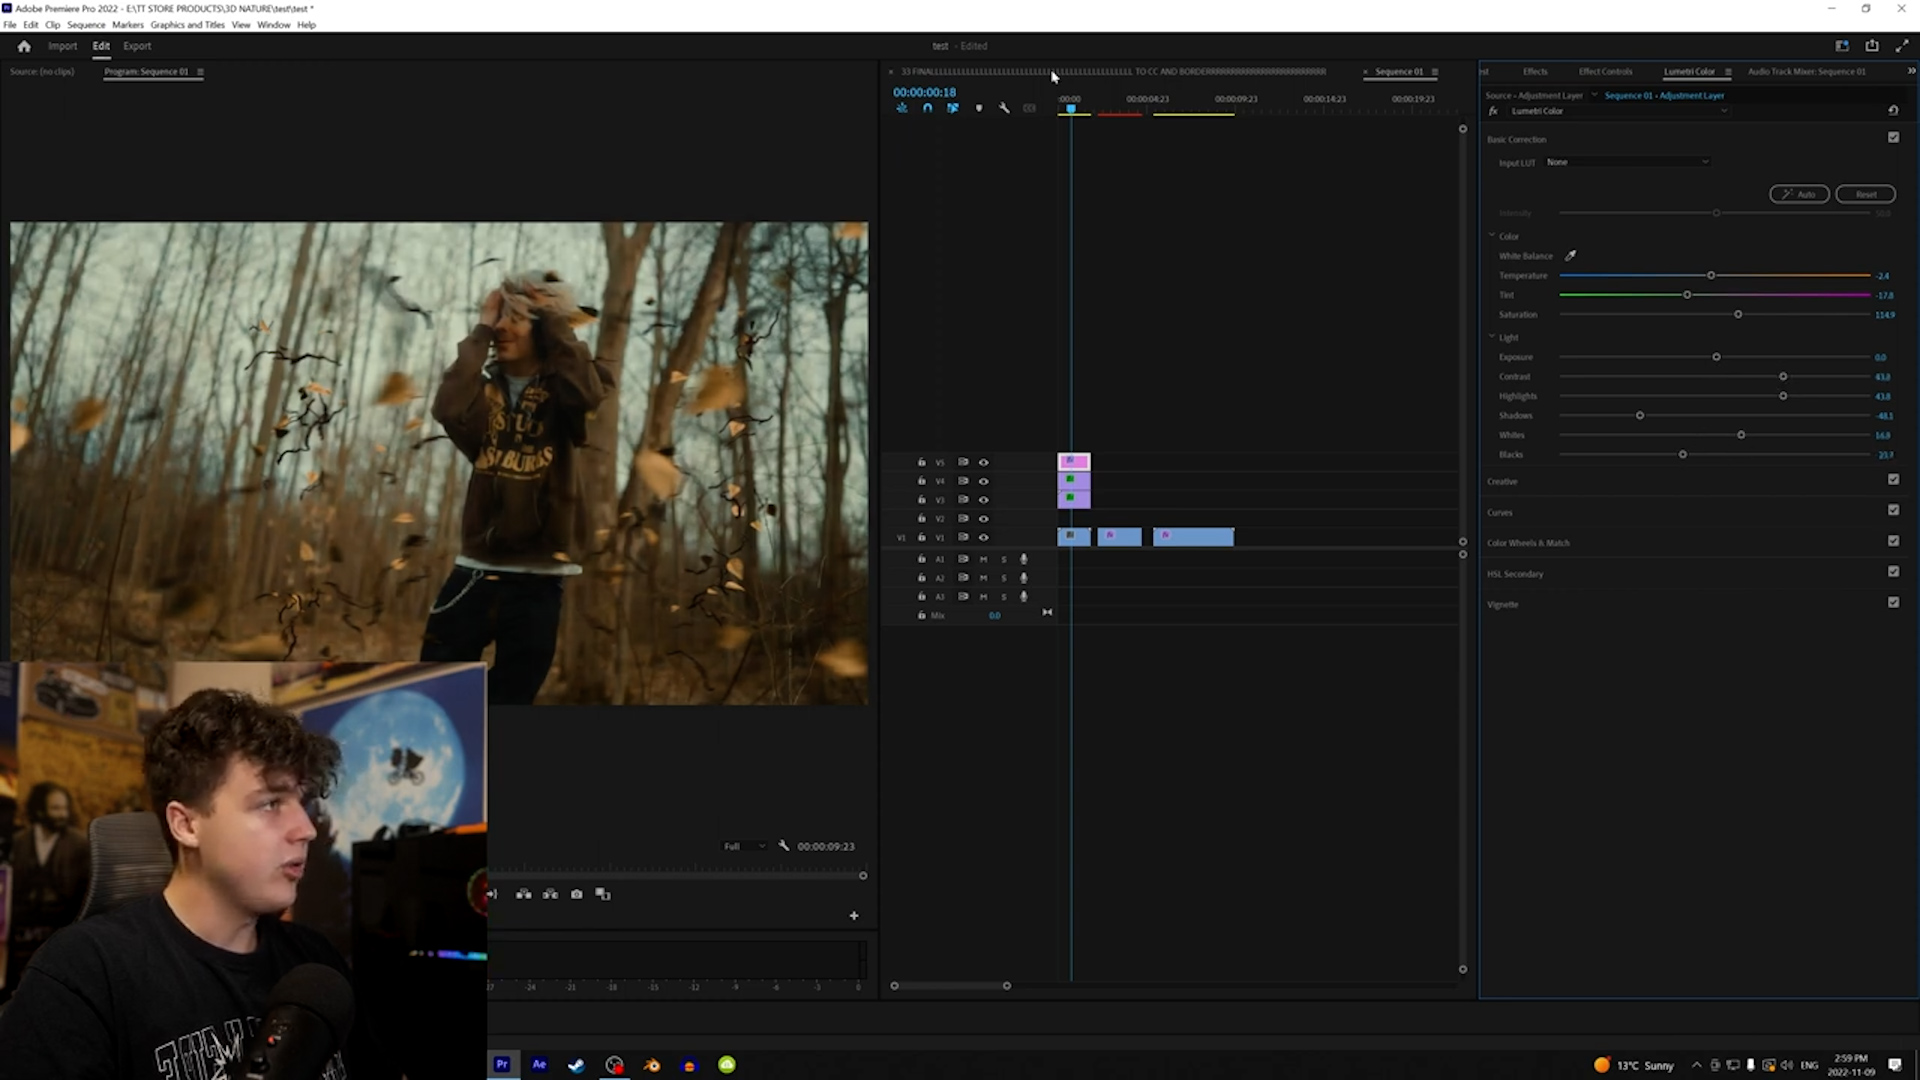
Task: Click Export Frame camera icon in Program Monitor
Action: (x=577, y=894)
